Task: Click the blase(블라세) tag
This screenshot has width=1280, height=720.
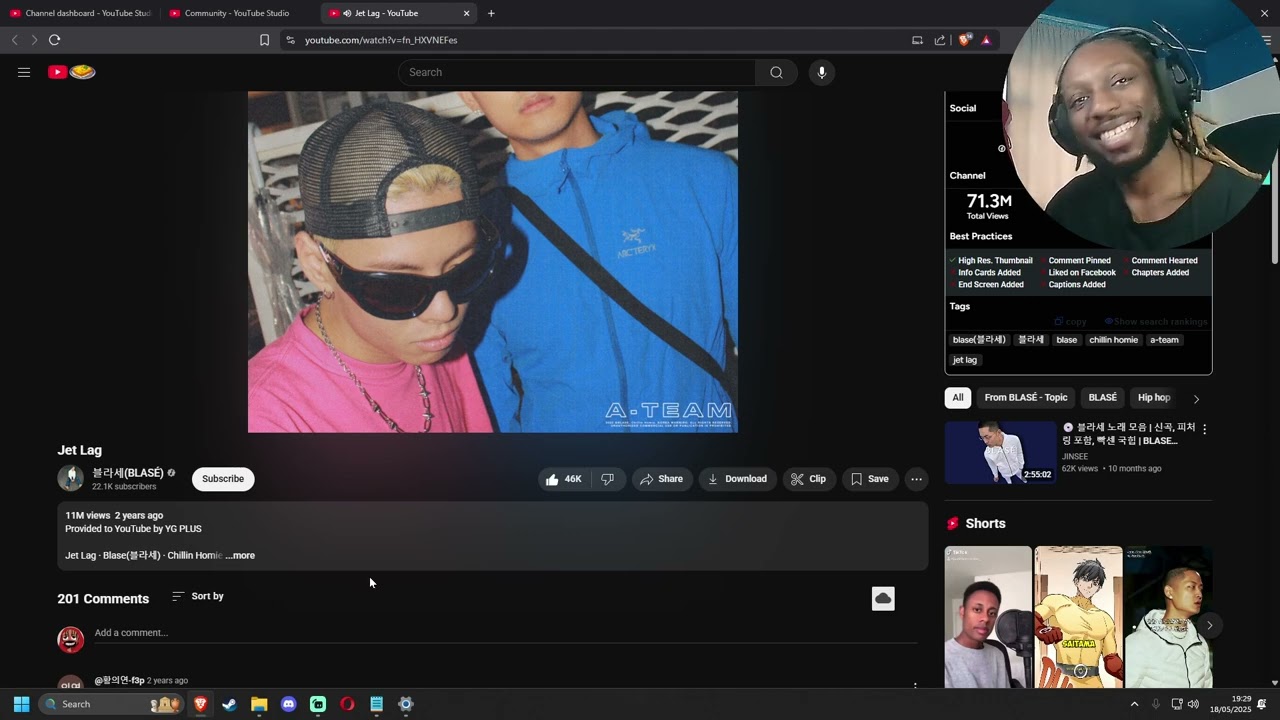Action: click(979, 340)
